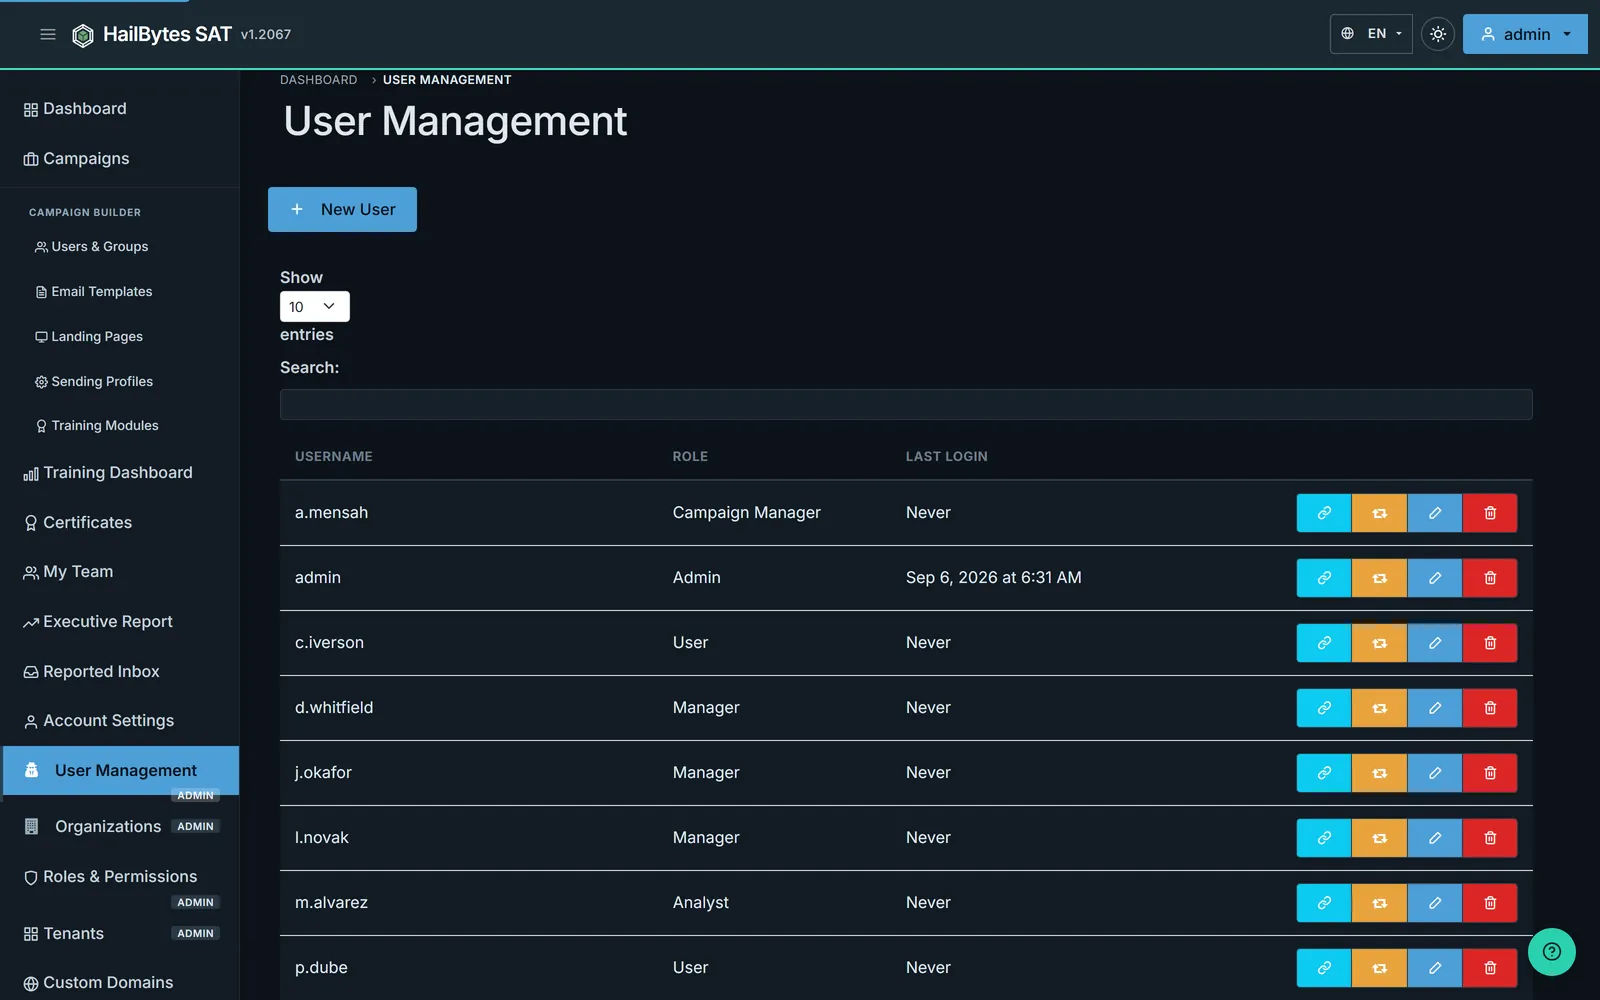Click orange swap icon for d.whitfield
Image resolution: width=1600 pixels, height=1000 pixels.
[x=1379, y=708]
